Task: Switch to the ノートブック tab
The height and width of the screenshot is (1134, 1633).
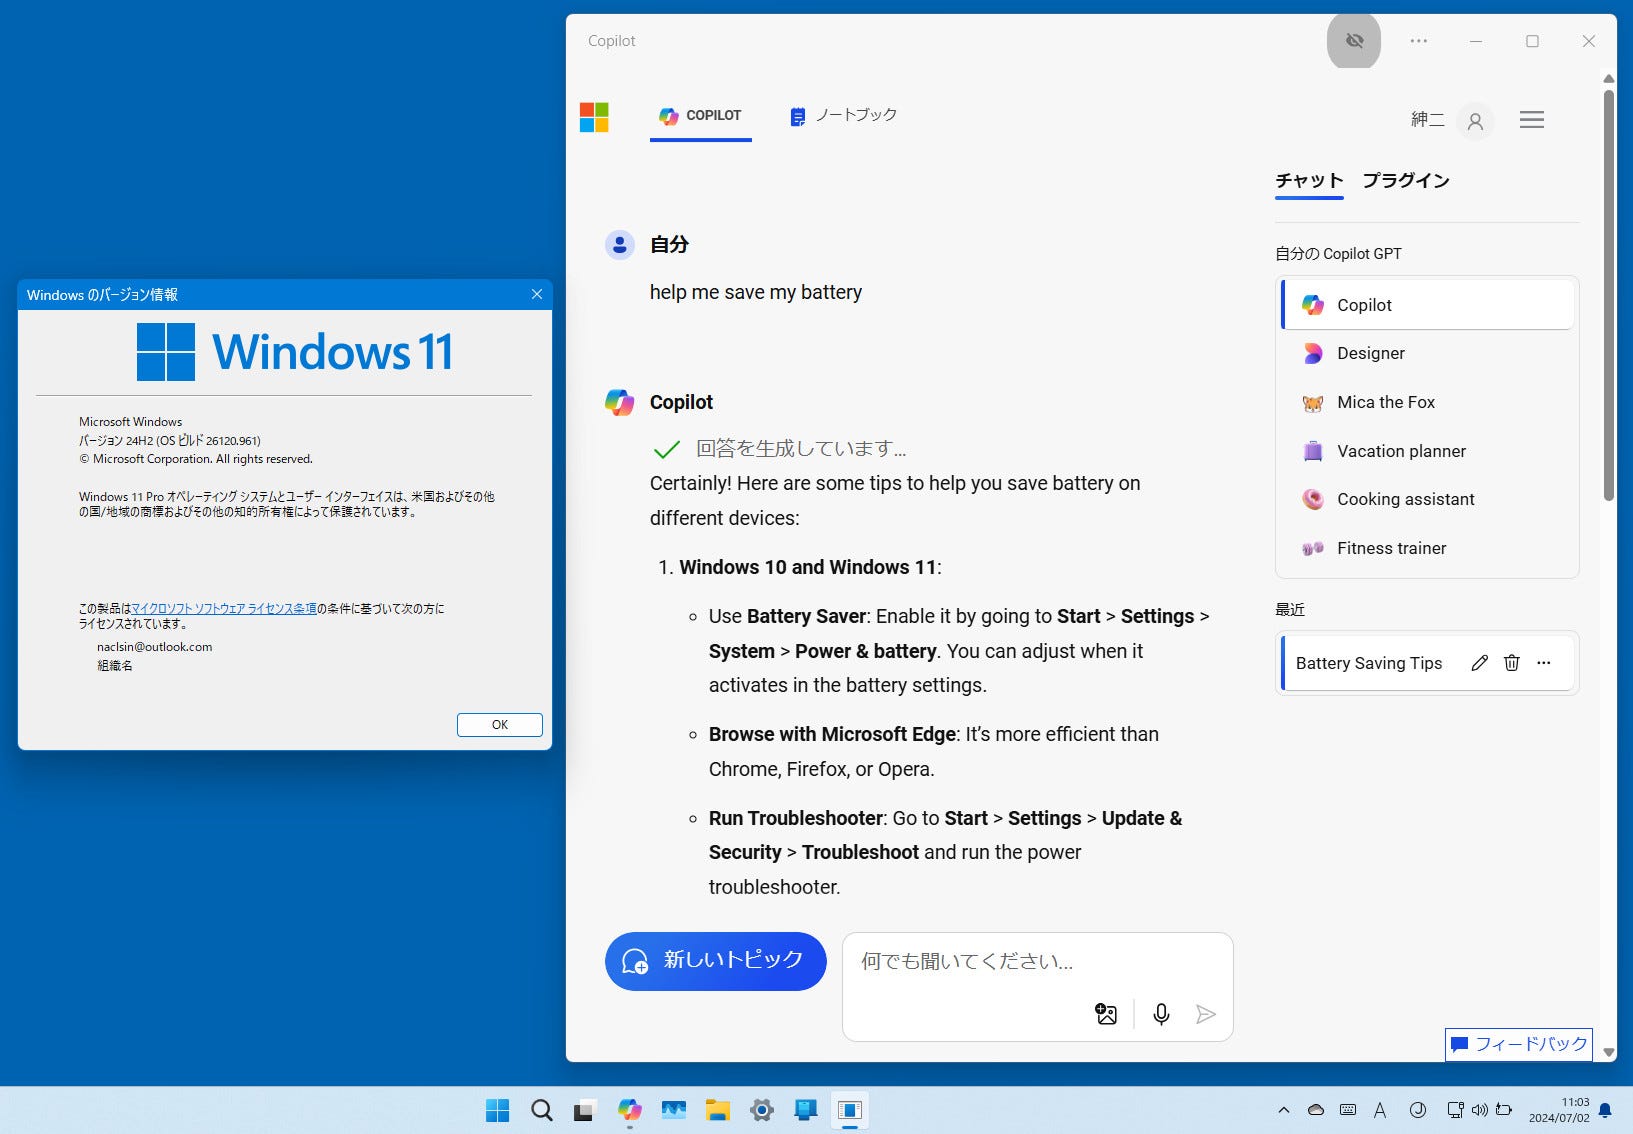Action: tap(843, 116)
